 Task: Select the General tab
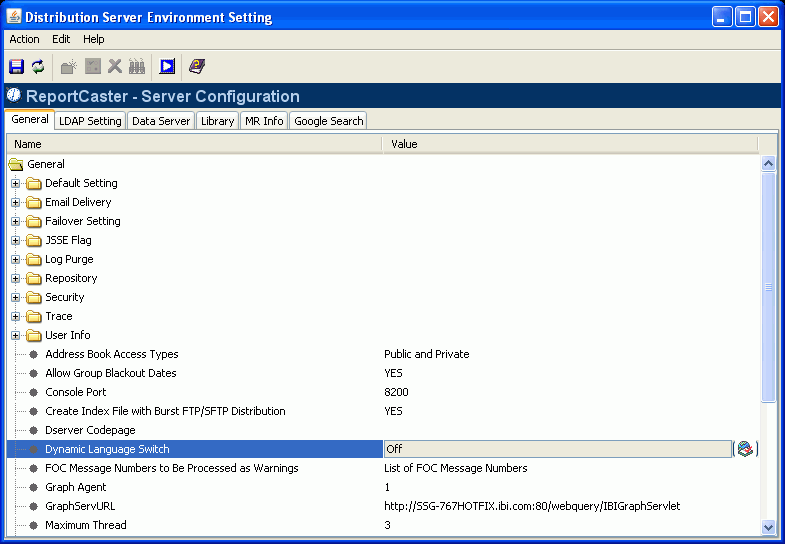click(30, 120)
